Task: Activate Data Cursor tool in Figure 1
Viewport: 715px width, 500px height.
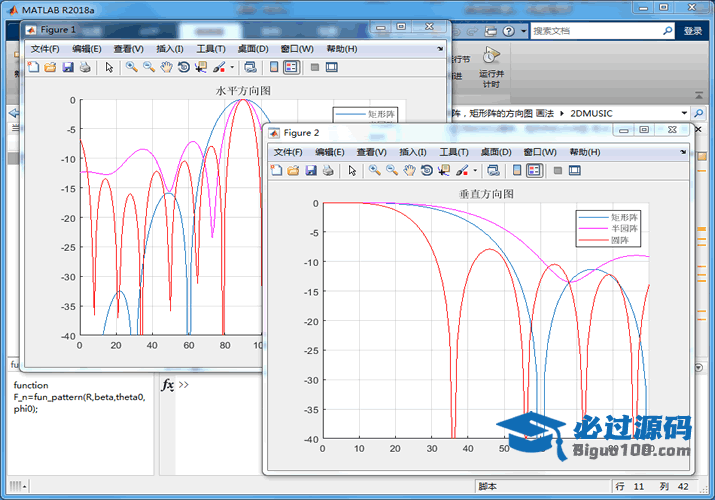Action: [x=201, y=68]
